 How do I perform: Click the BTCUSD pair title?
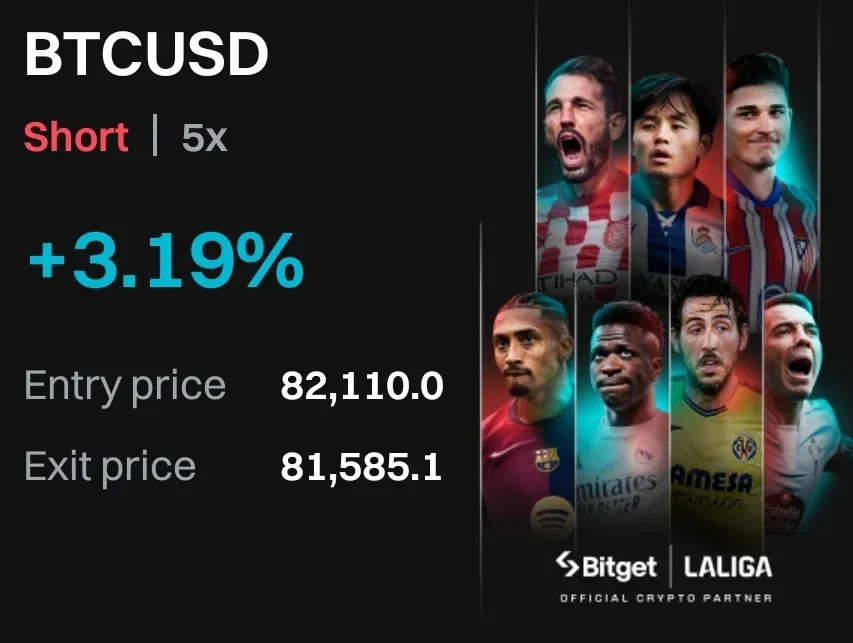click(x=146, y=56)
